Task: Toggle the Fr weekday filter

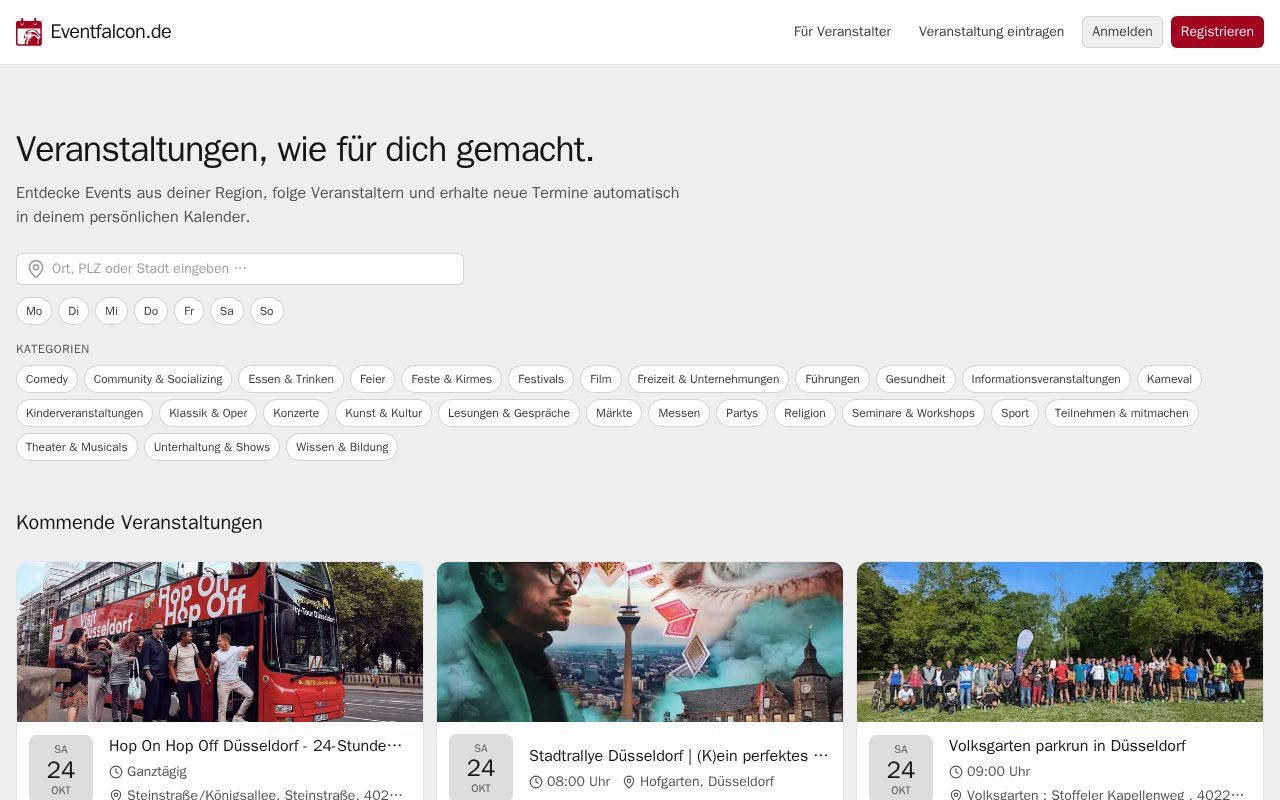Action: click(189, 311)
